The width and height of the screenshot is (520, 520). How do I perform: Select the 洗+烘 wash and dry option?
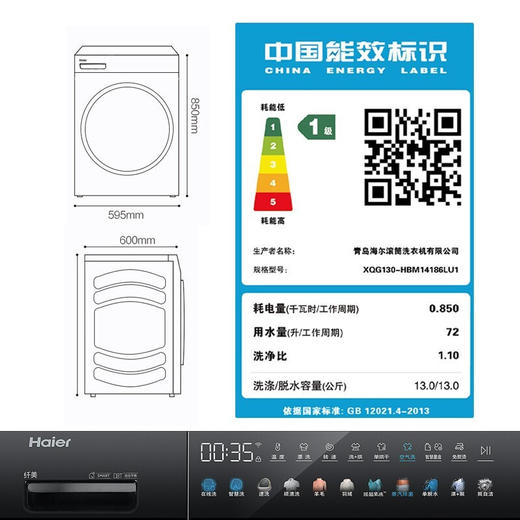355,451
